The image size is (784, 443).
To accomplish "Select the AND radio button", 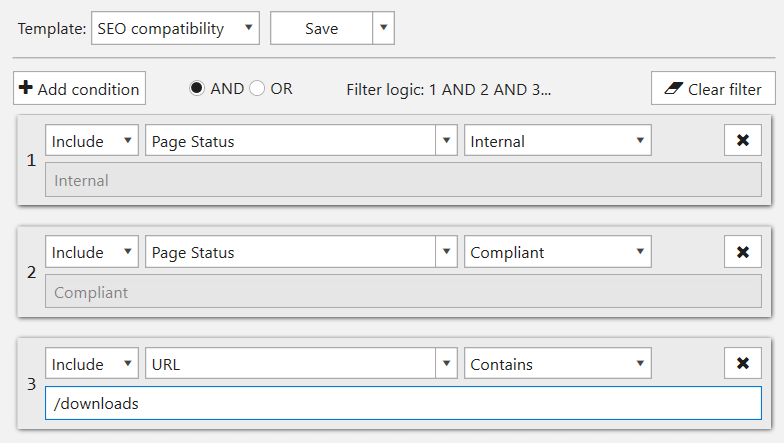I will (x=197, y=88).
